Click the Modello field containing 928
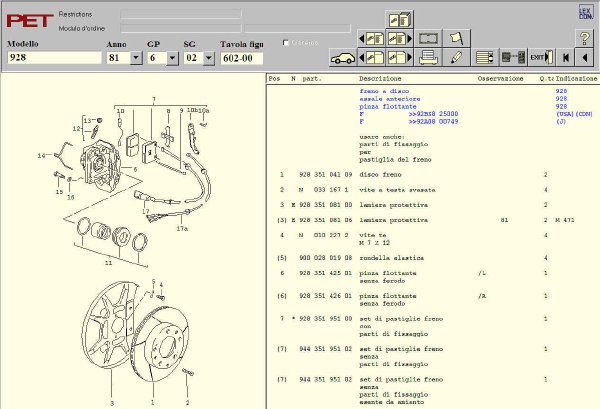Screen dimensions: 600x409 coord(54,58)
